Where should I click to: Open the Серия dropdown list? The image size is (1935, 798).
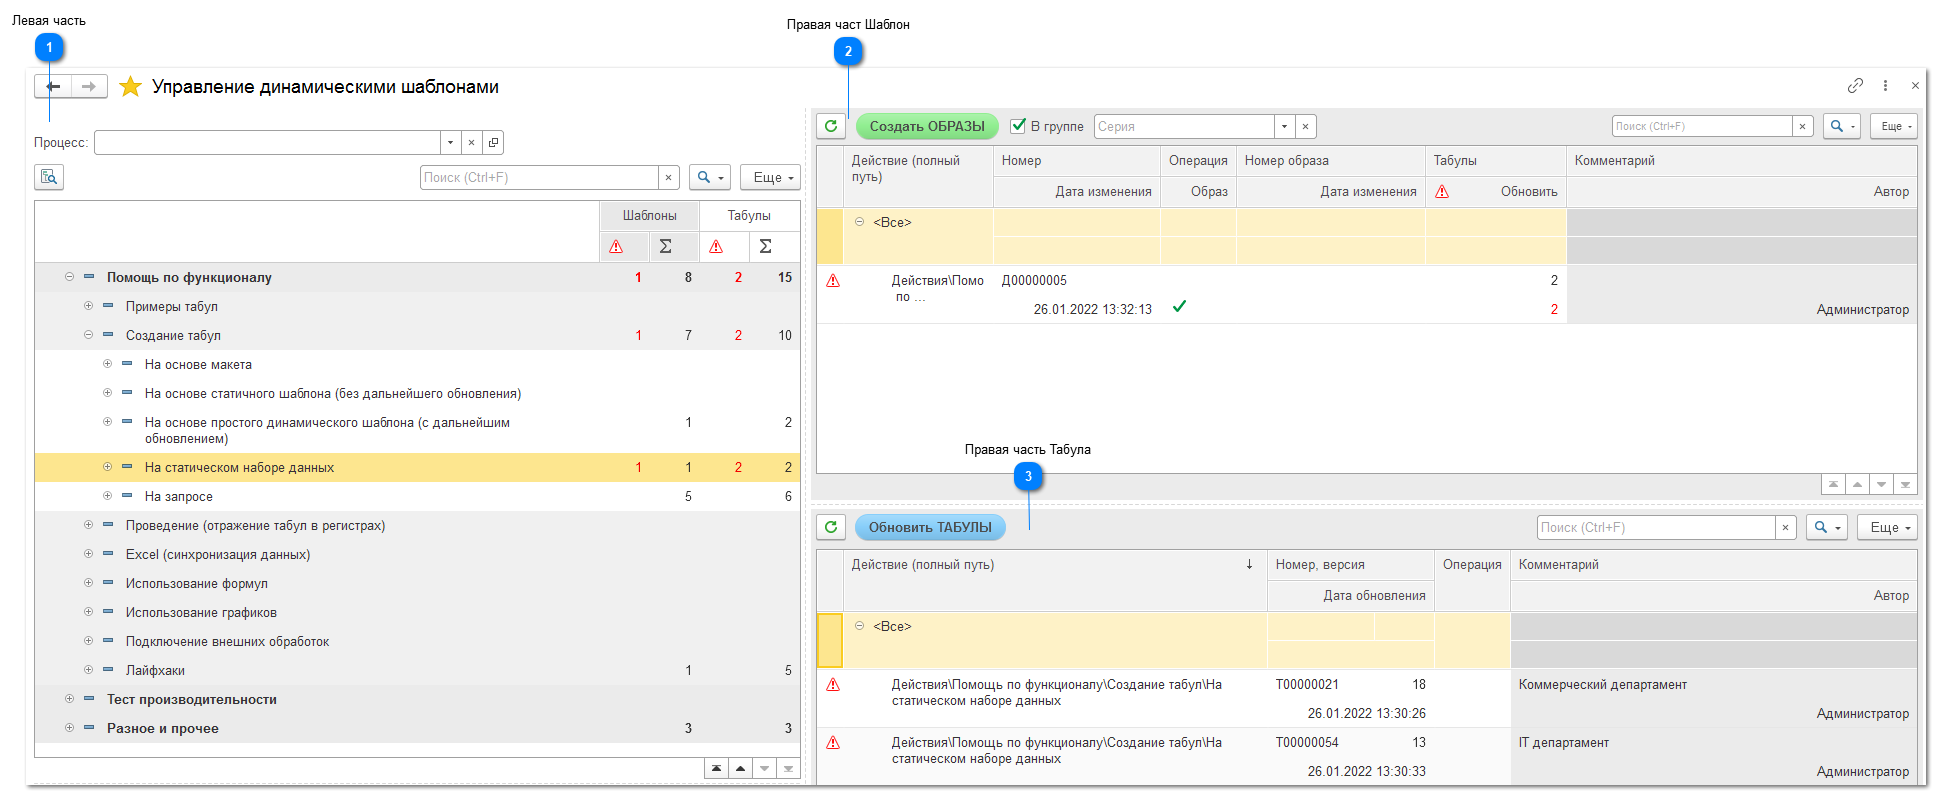pos(1284,127)
